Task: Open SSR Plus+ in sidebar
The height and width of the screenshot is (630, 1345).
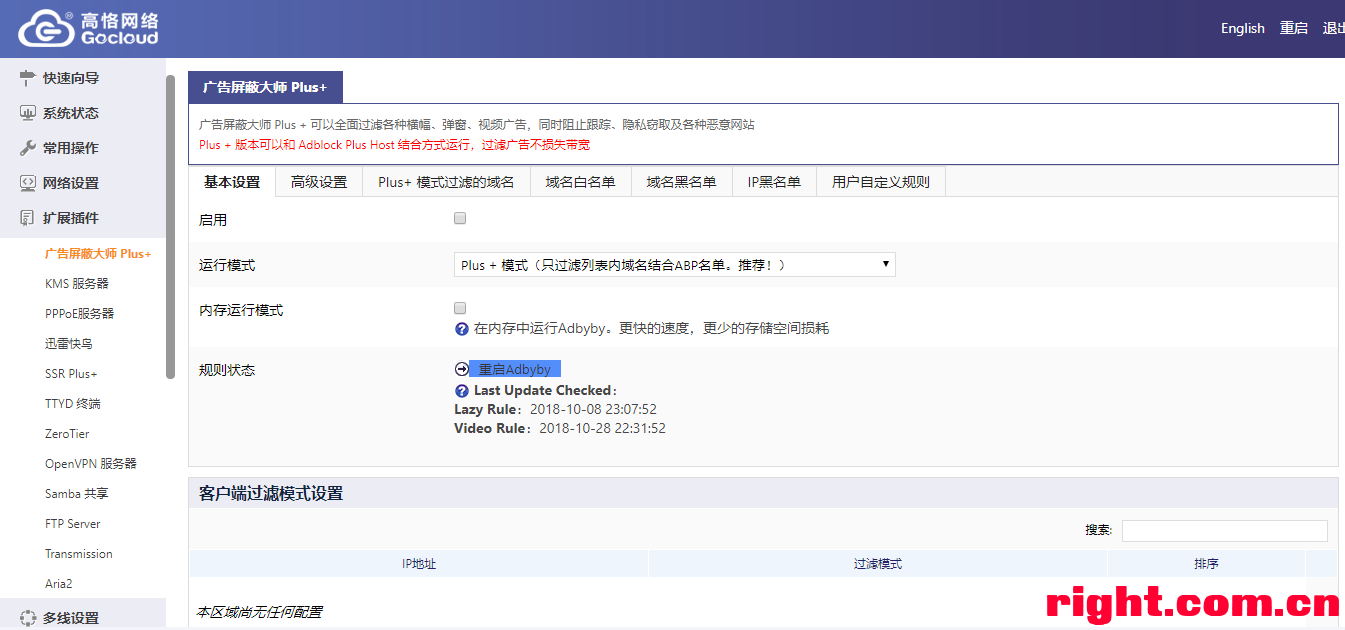Action: (71, 374)
